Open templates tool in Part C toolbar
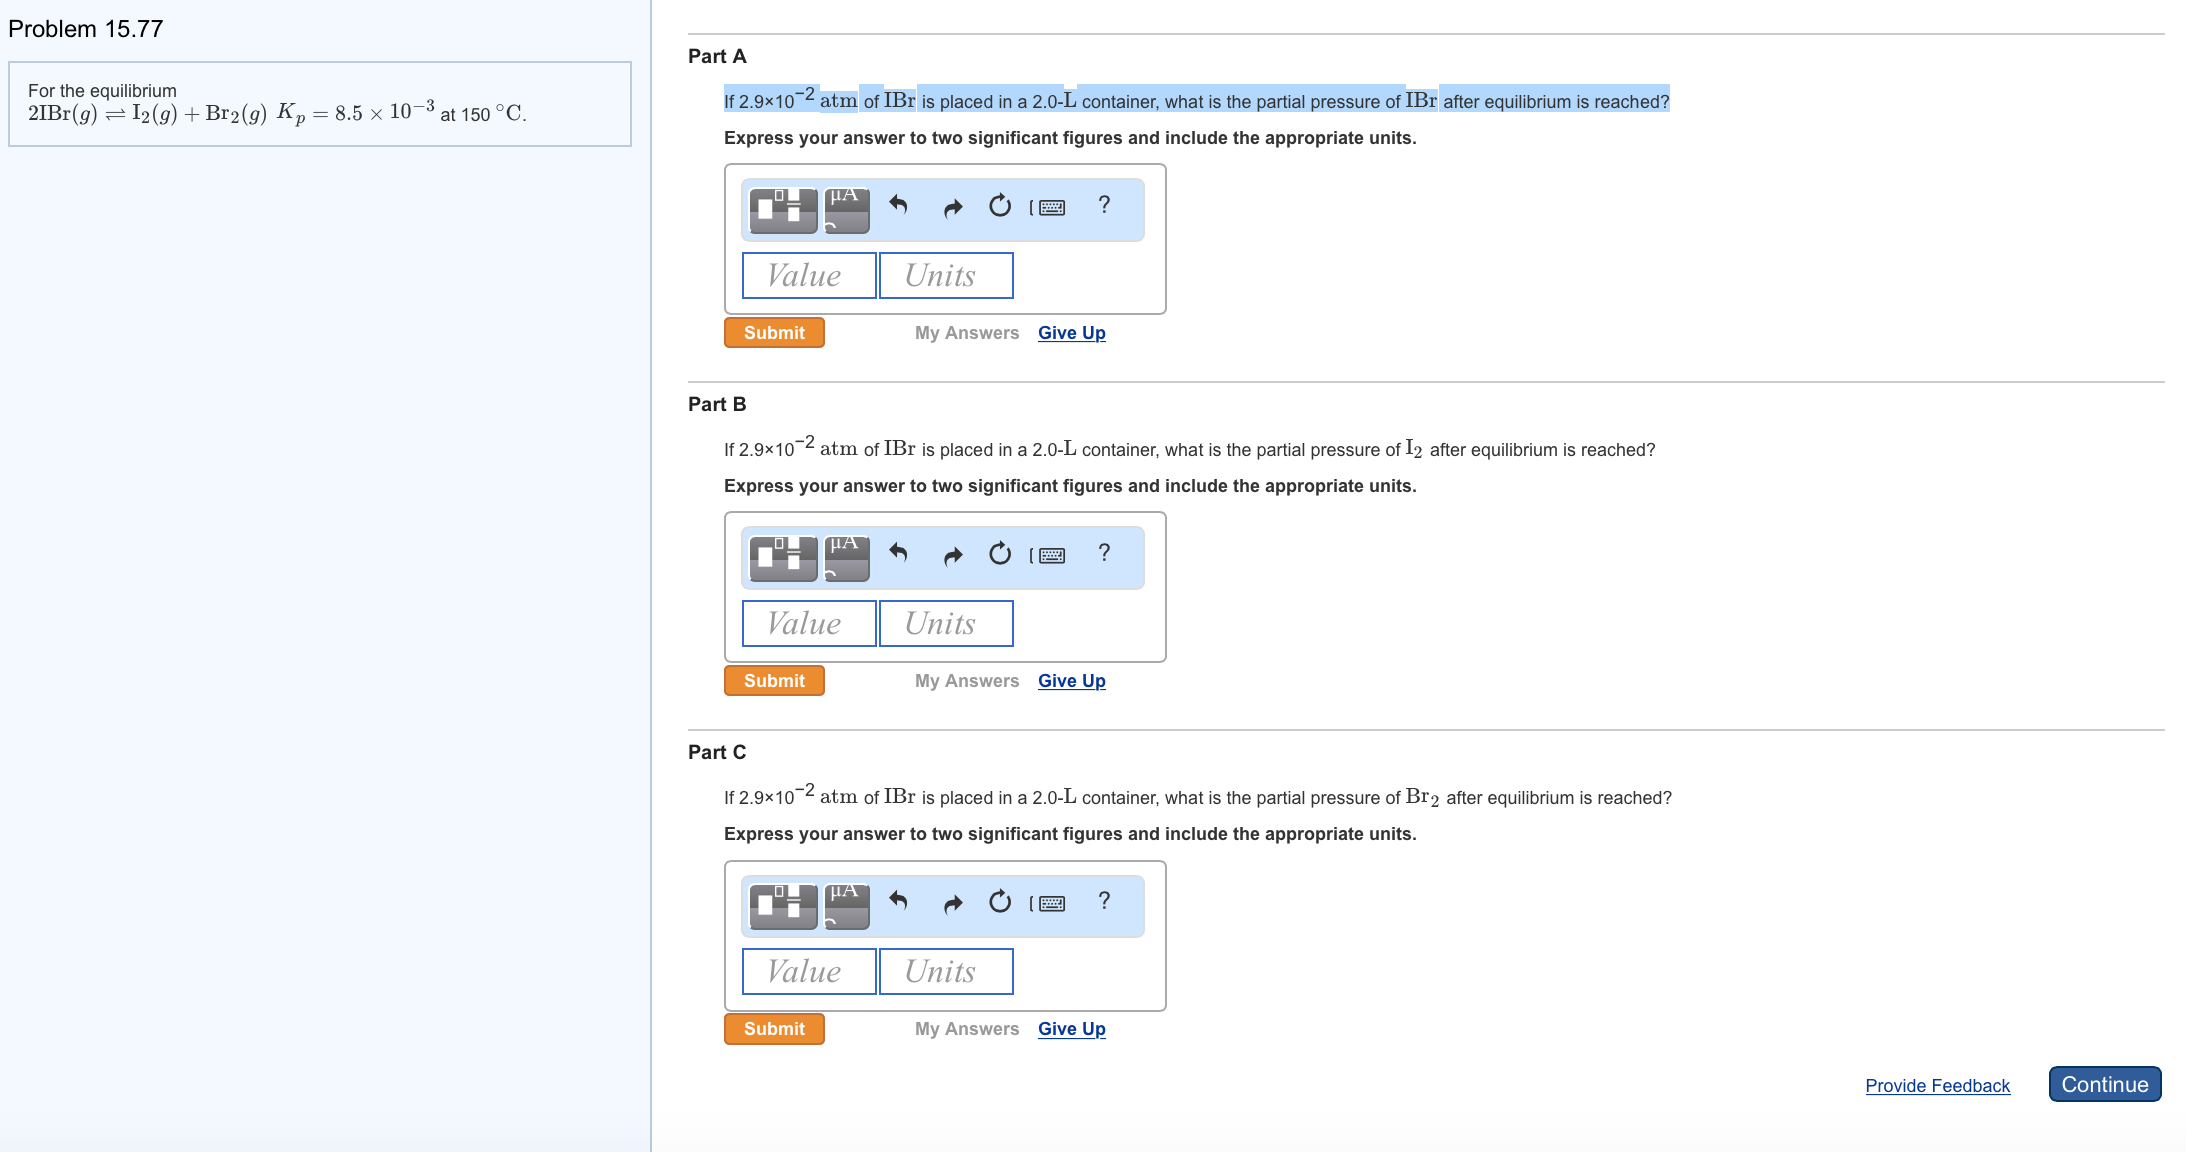This screenshot has height=1152, width=2186. (x=783, y=906)
